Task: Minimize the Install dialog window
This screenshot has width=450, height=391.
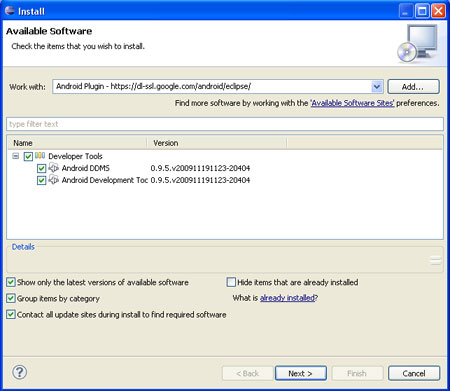Action: pos(406,11)
